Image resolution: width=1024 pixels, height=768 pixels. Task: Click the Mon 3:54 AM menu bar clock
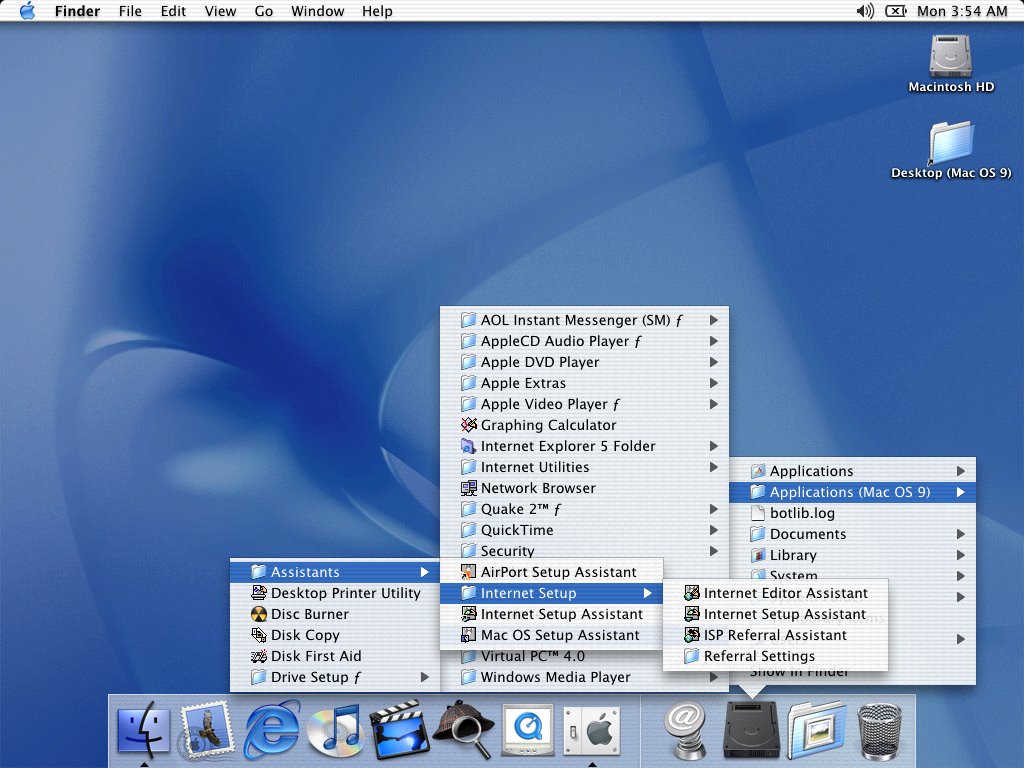(961, 11)
